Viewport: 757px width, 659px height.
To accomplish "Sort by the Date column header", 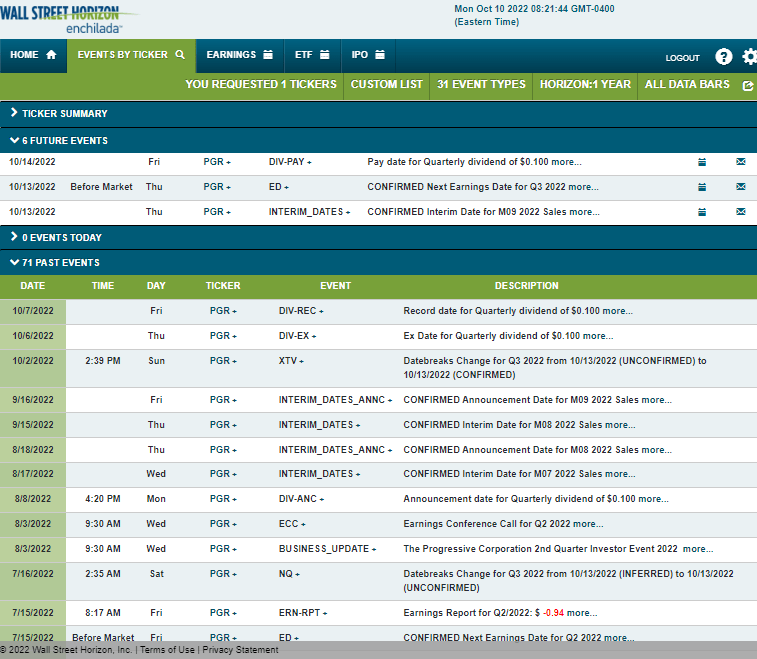I will coord(33,286).
